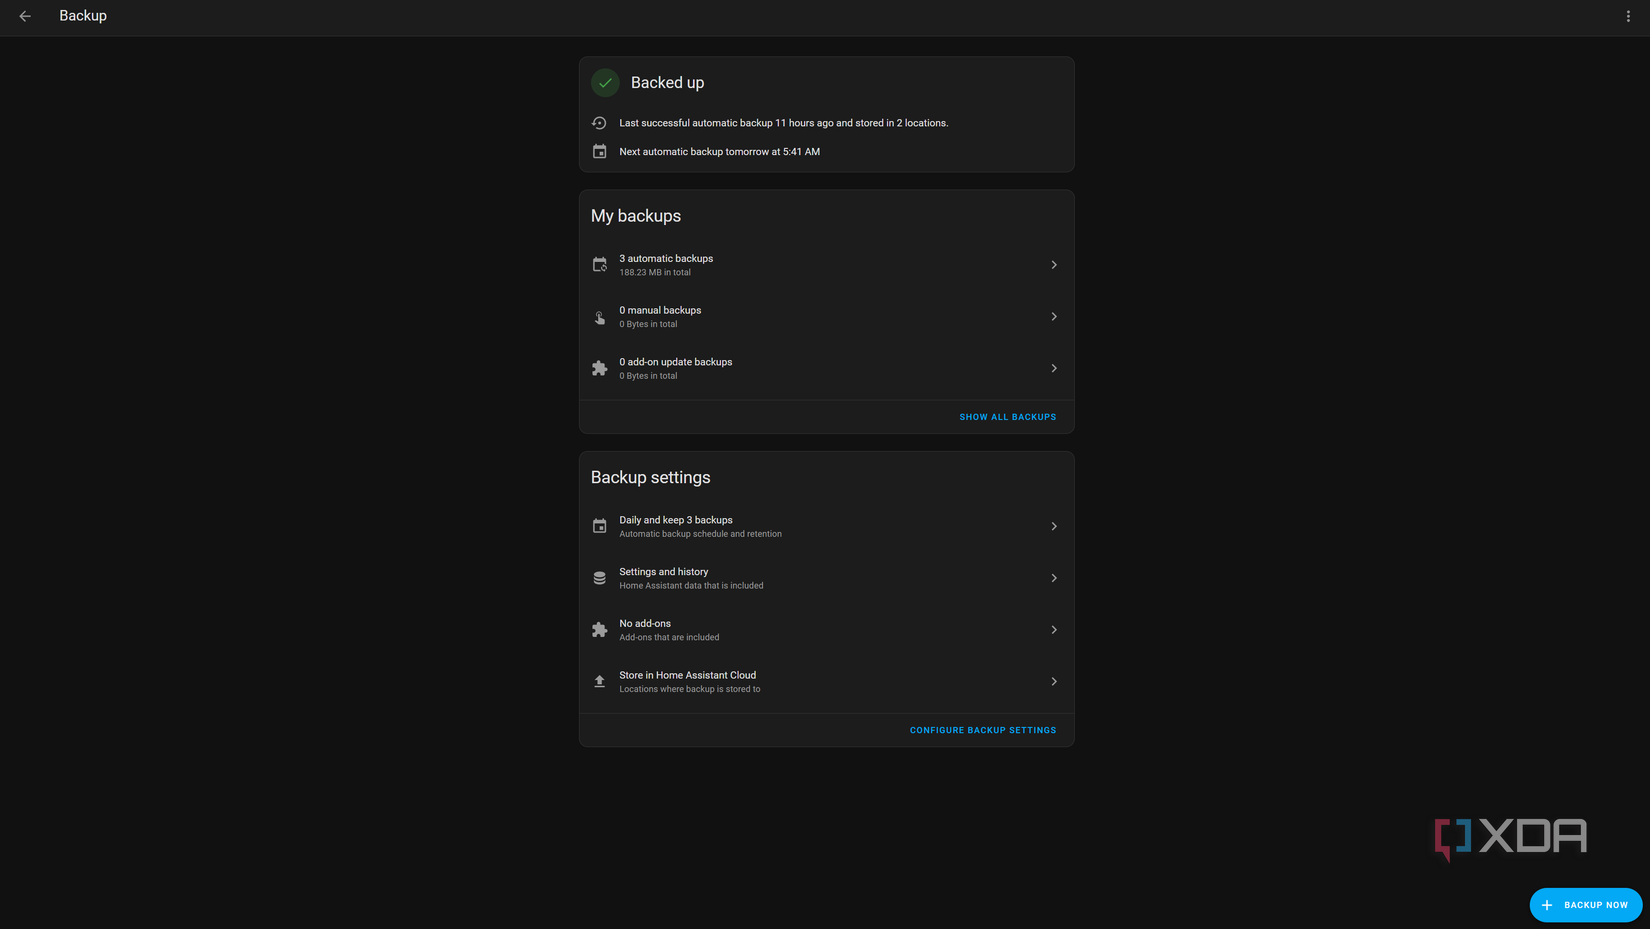Click Locations where backup is stored to subtitle
This screenshot has width=1650, height=929.
click(689, 689)
